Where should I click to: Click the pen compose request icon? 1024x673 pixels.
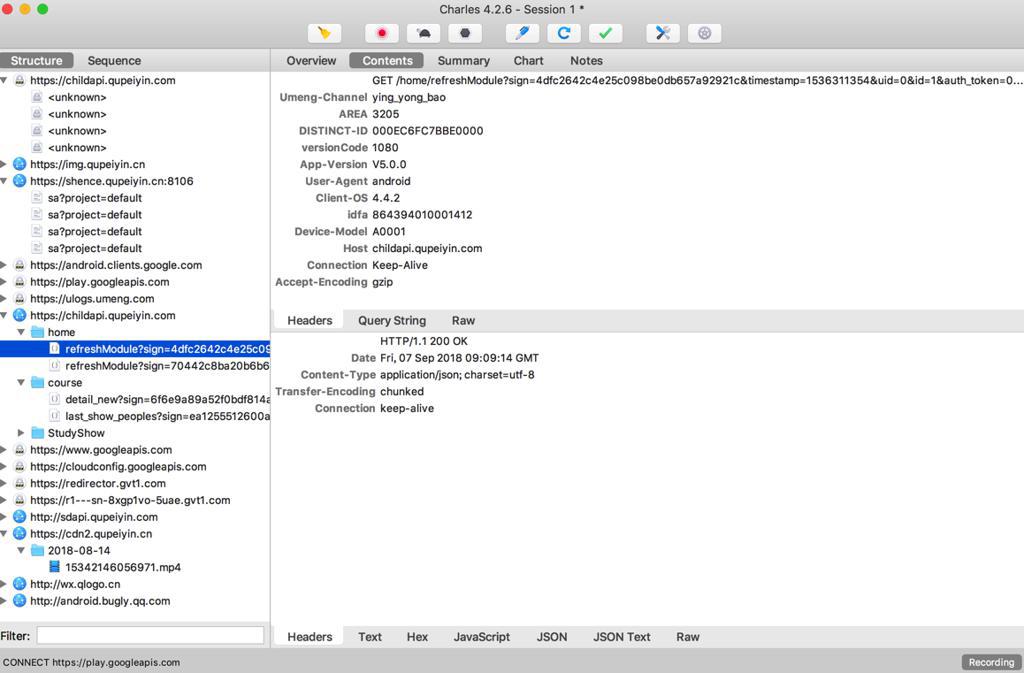pyautogui.click(x=522, y=33)
